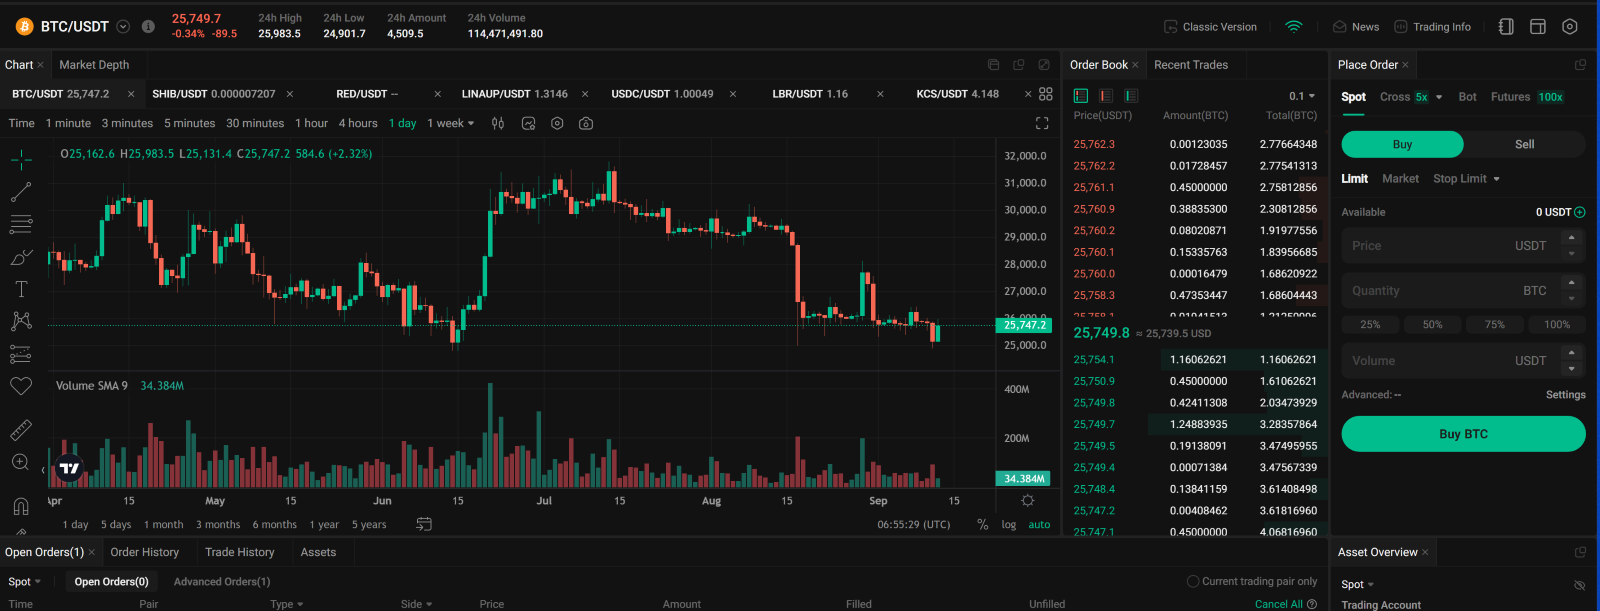Open the Assets tab
This screenshot has width=1600, height=611.
(318, 552)
